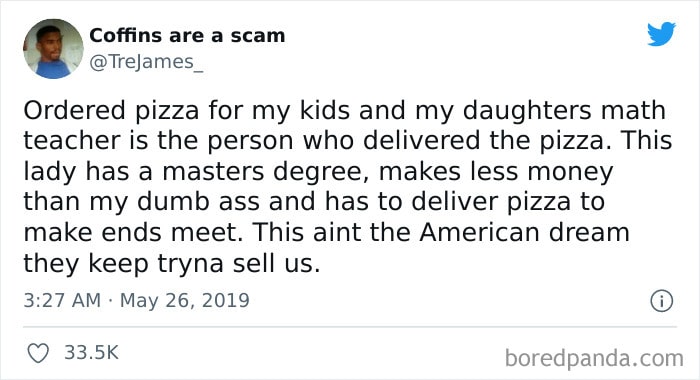
Task: Click the text 'make ends meet'
Action: click(130, 232)
